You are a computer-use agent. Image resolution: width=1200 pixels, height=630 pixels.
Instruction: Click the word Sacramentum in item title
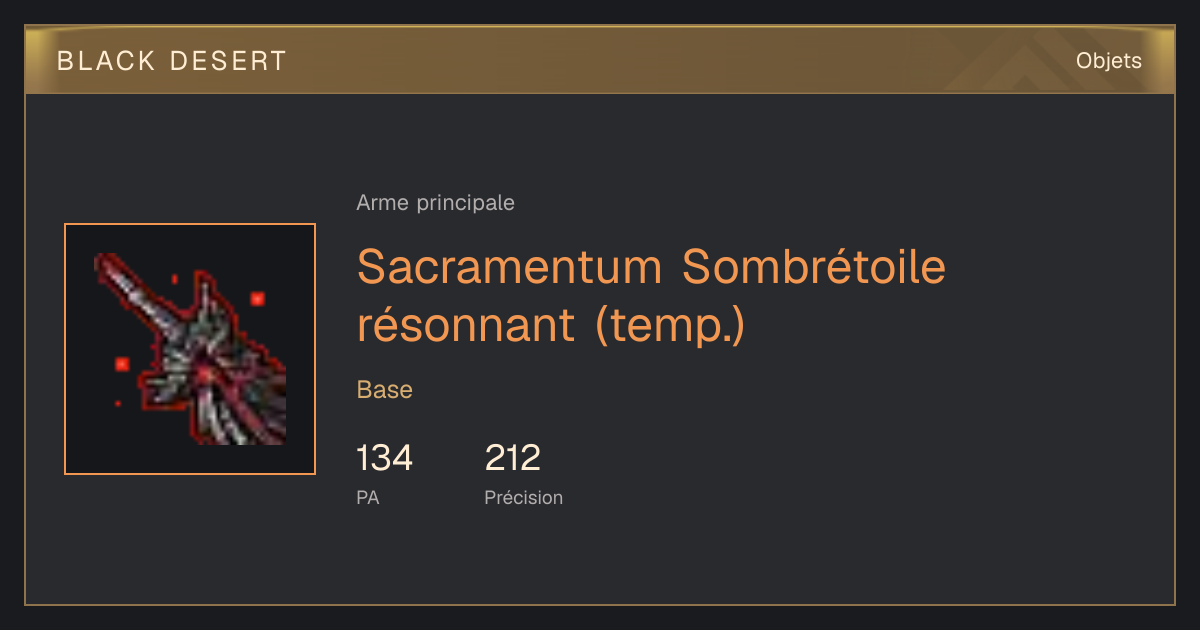point(509,267)
